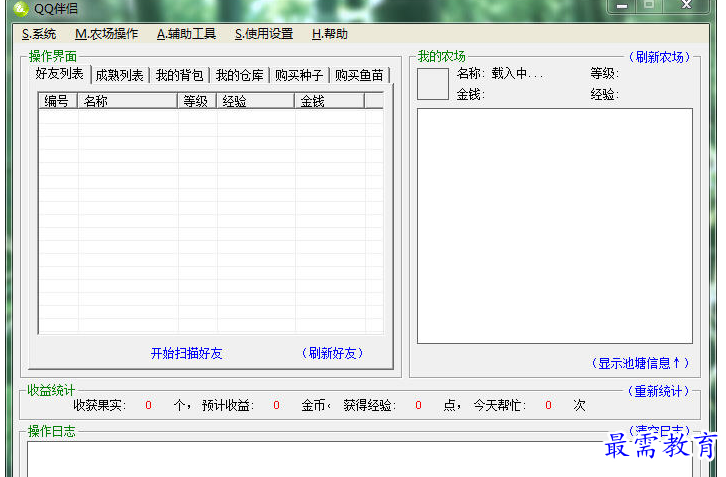Image resolution: width=726 pixels, height=477 pixels.
Task: Click the (刷新好友) link
Action: click(x=332, y=353)
